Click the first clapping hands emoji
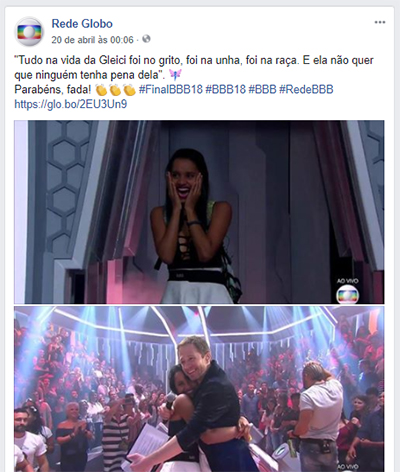Image resolution: width=400 pixels, height=472 pixels. (x=101, y=90)
